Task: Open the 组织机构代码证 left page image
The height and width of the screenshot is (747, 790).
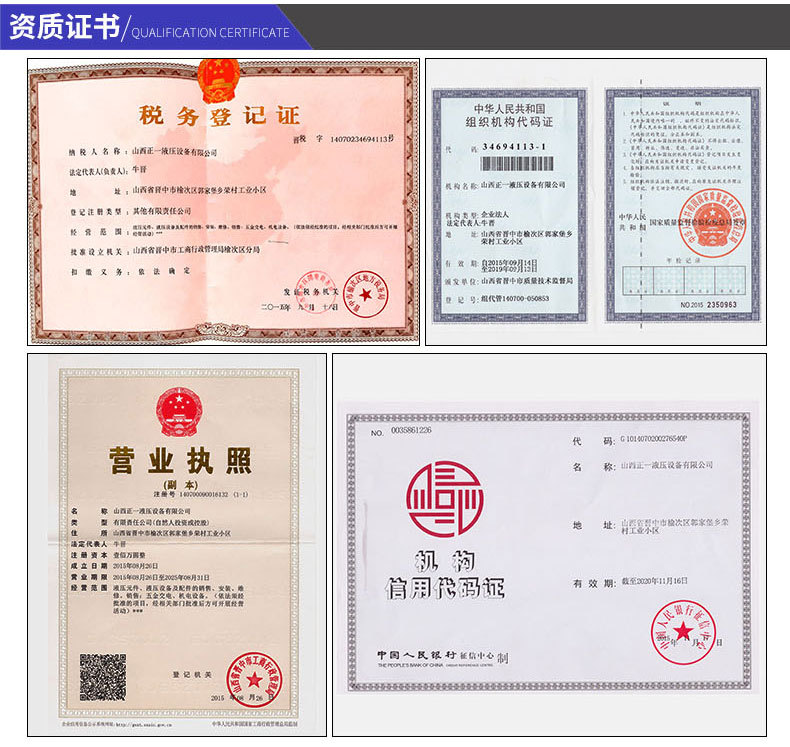Action: click(x=509, y=205)
